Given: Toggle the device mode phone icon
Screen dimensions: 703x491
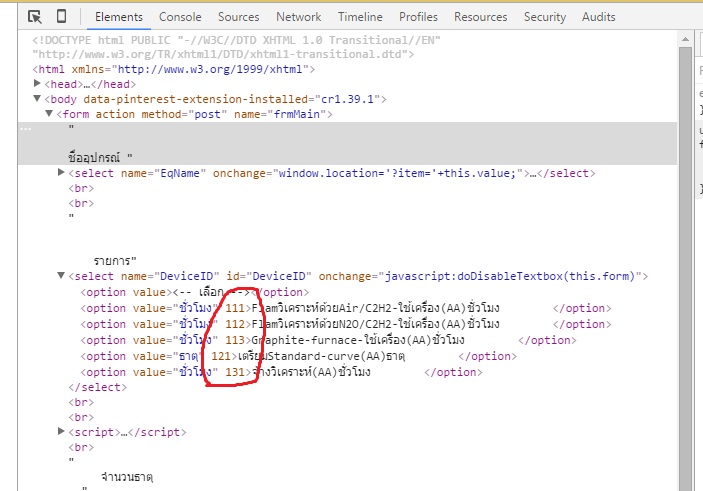Looking at the screenshot, I should coord(61,17).
